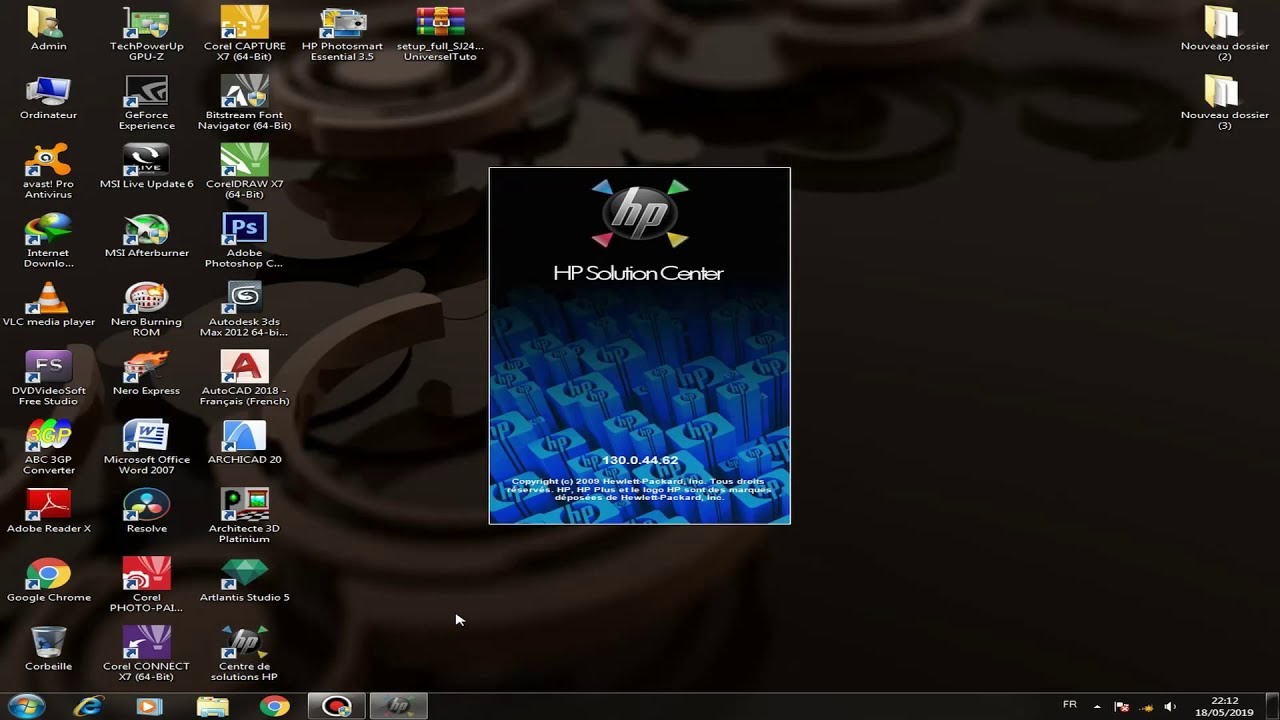Open Windows Media Player from the taskbar
The image size is (1280, 720).
click(x=149, y=706)
